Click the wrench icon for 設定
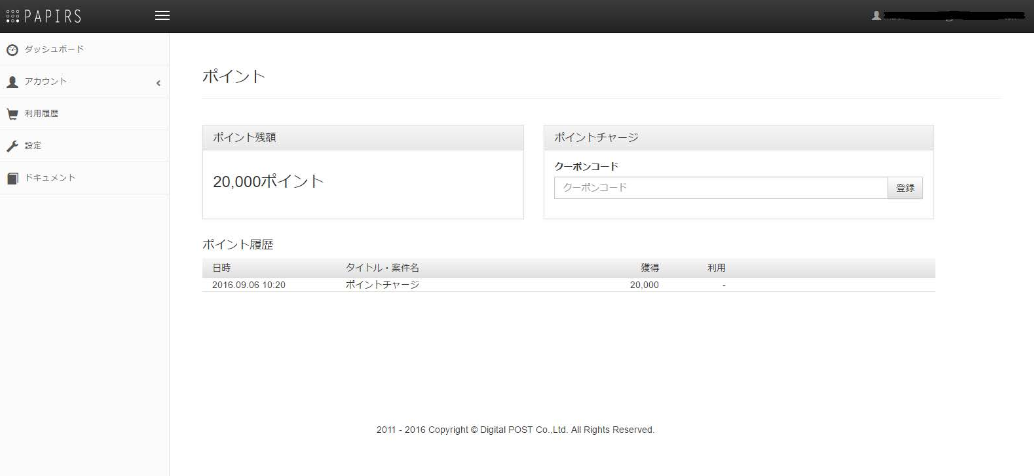 pos(12,146)
